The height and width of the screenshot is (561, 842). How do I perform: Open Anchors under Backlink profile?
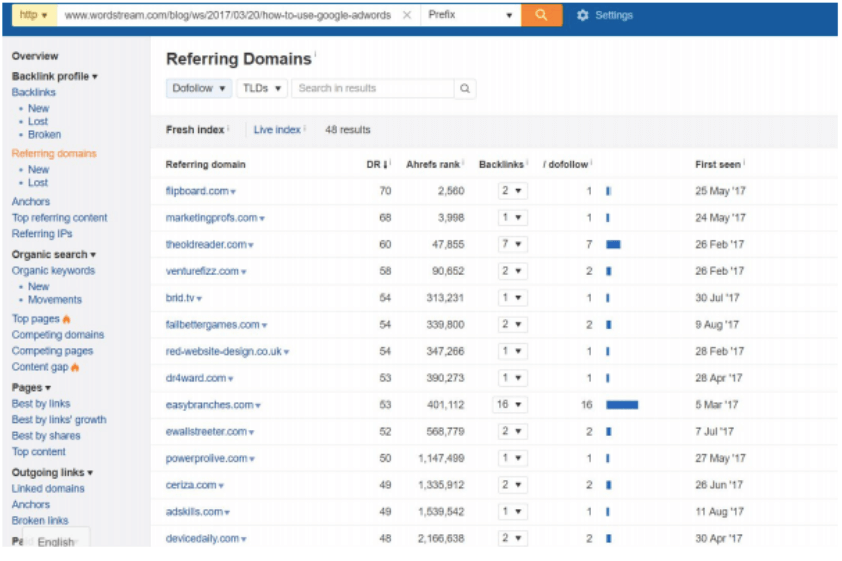click(31, 202)
